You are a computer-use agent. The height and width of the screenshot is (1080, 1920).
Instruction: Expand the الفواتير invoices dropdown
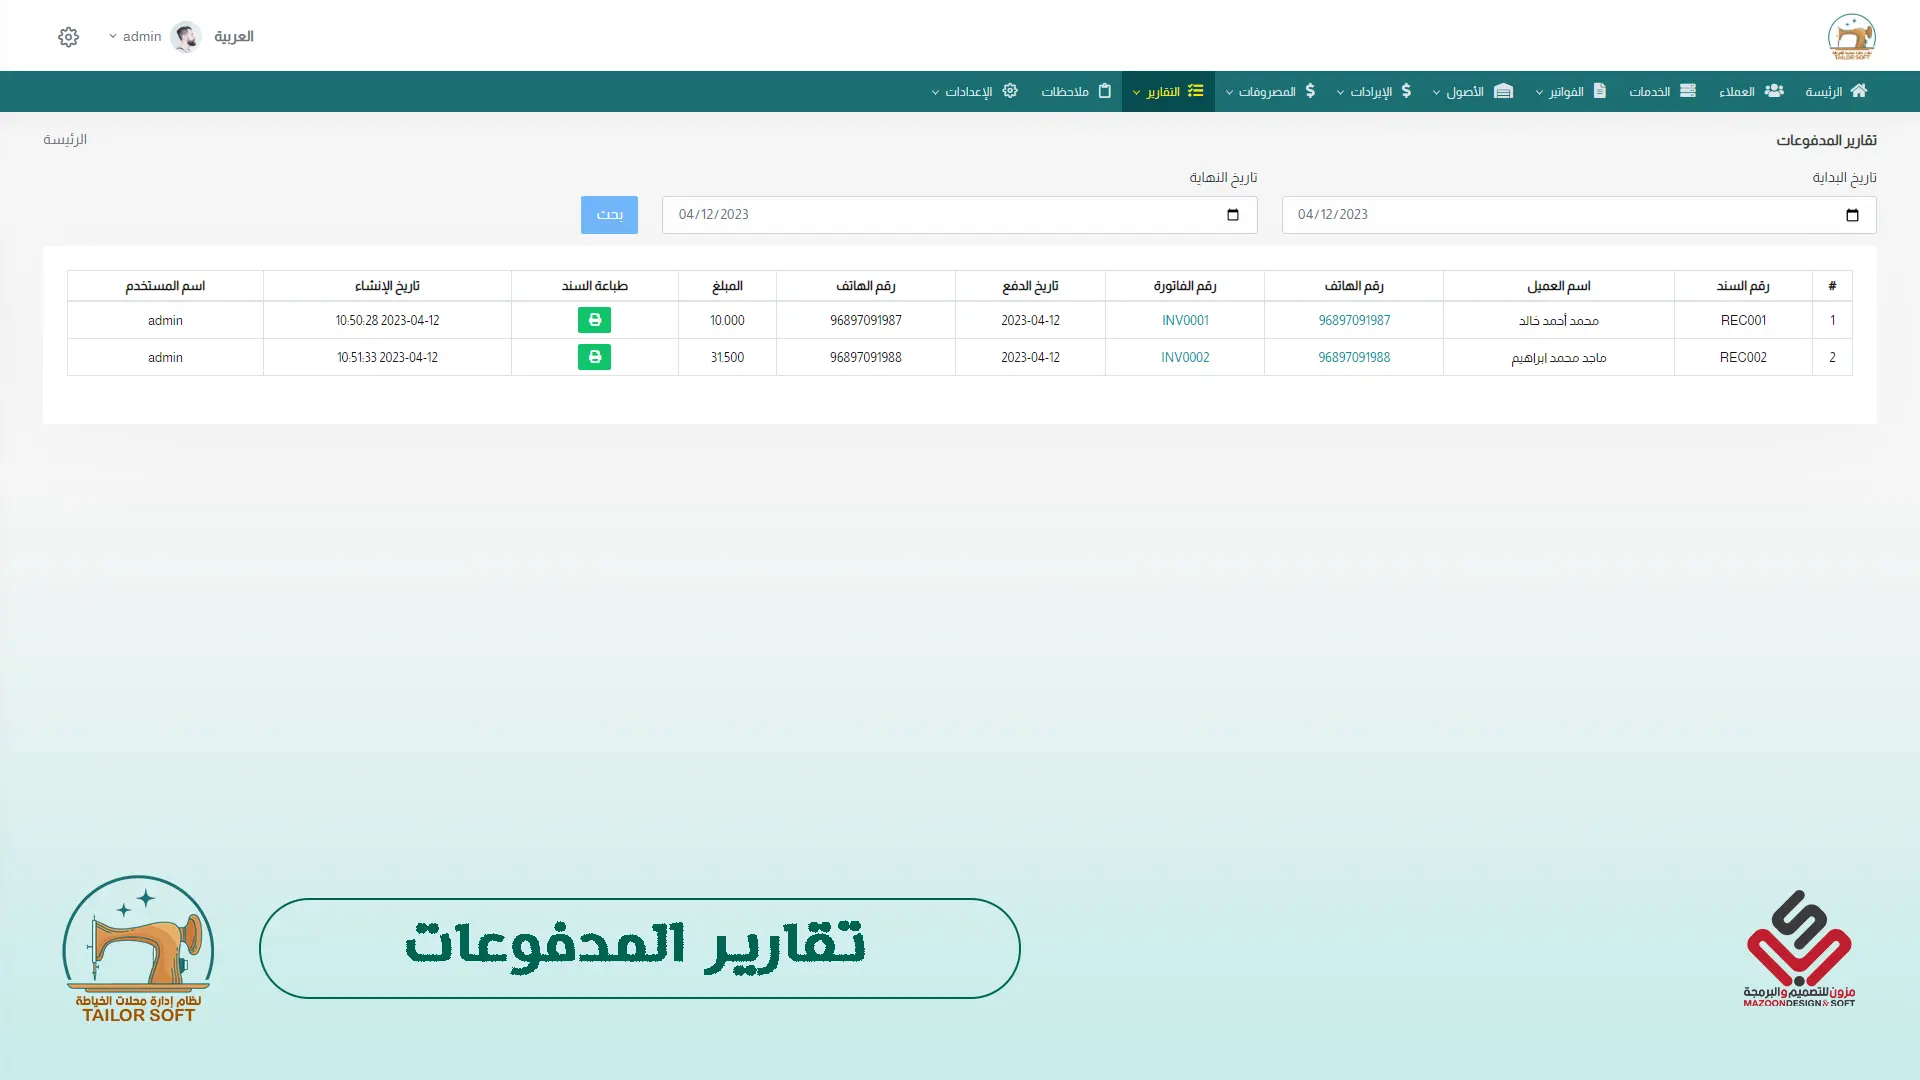coord(1571,91)
